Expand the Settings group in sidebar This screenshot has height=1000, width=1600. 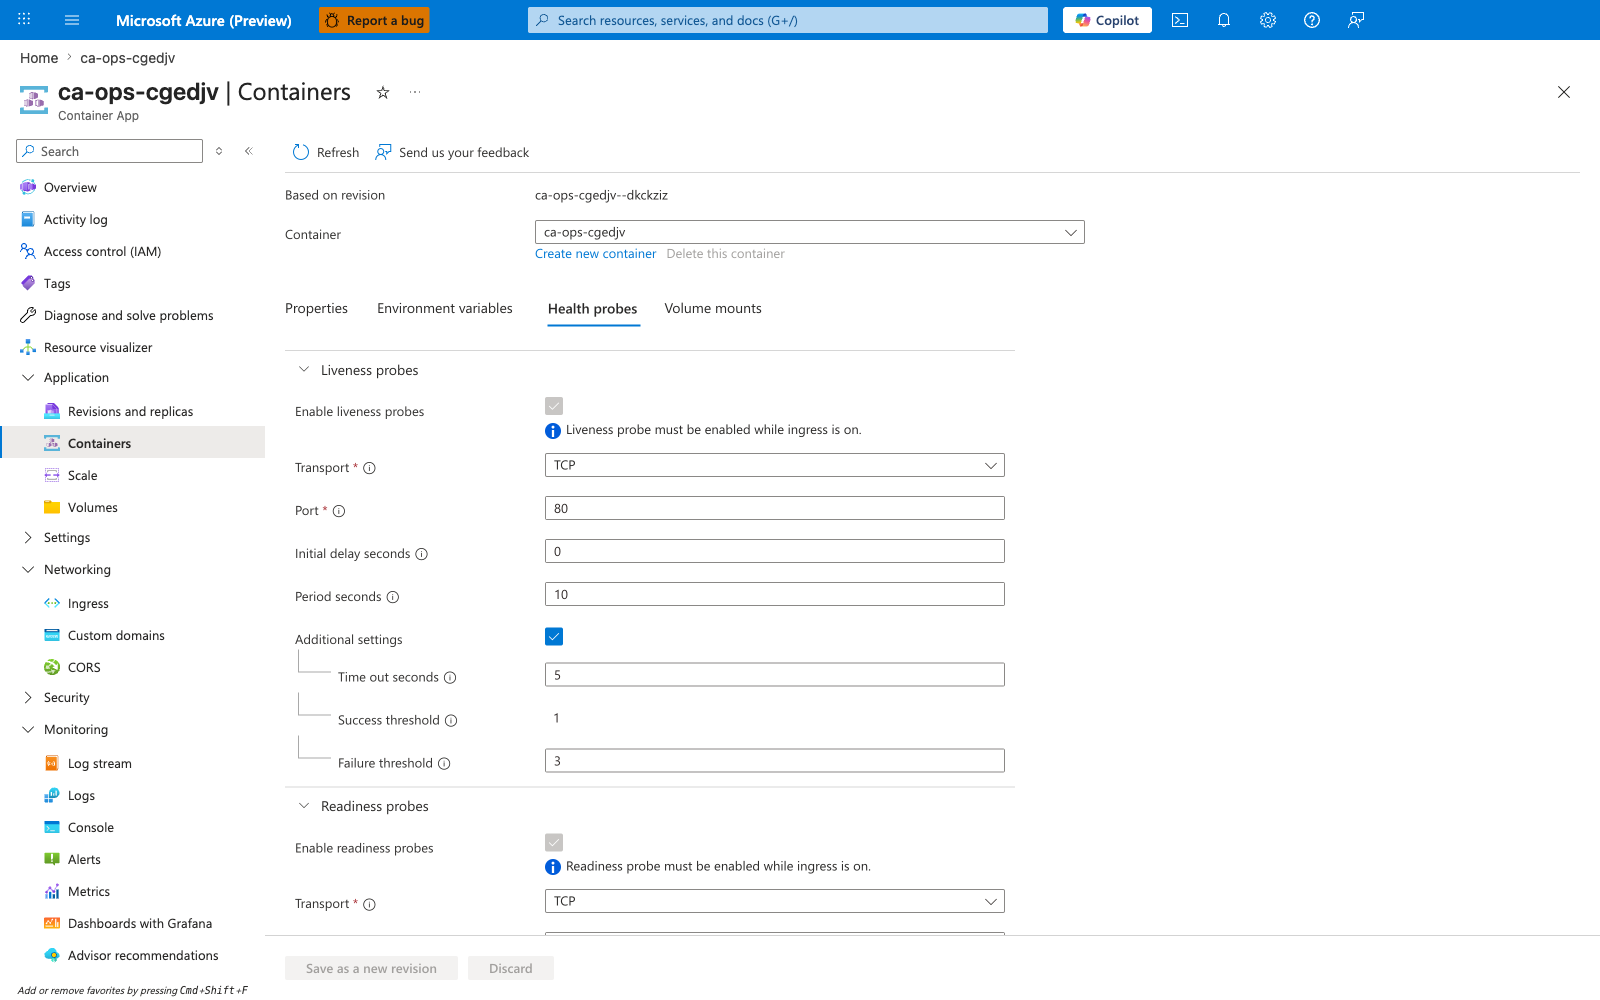point(28,538)
